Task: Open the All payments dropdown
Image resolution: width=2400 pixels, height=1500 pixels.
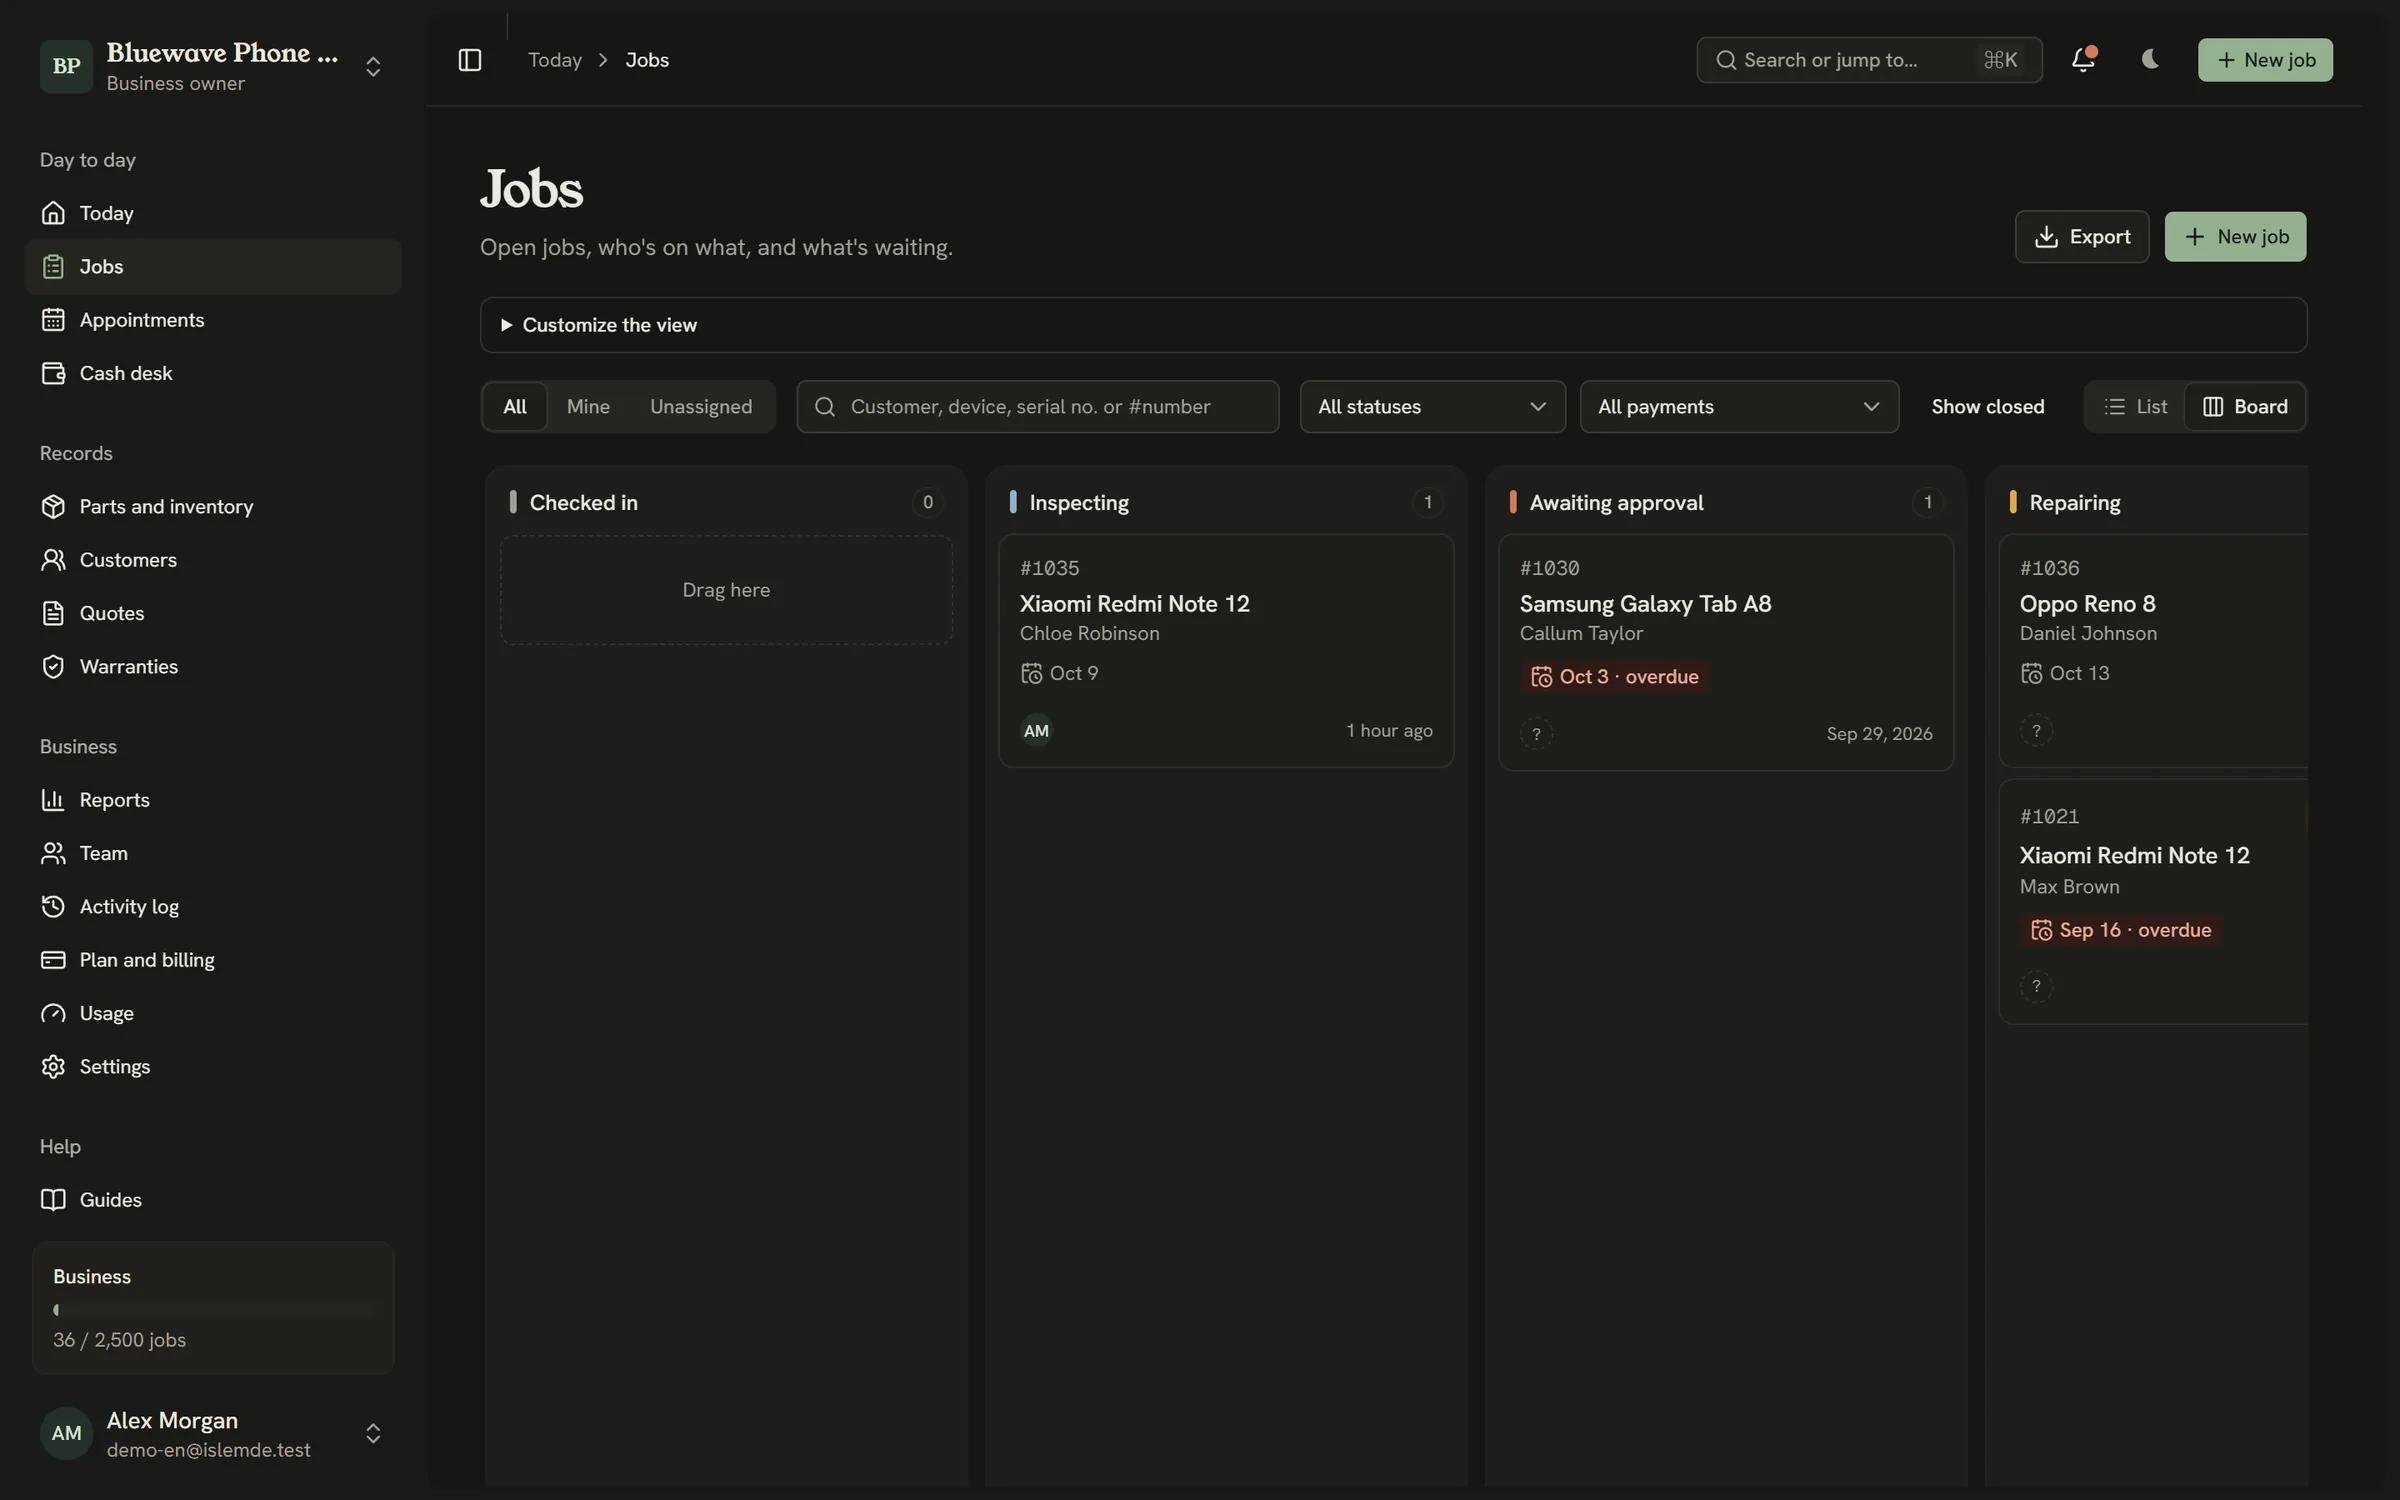Action: (x=1739, y=407)
